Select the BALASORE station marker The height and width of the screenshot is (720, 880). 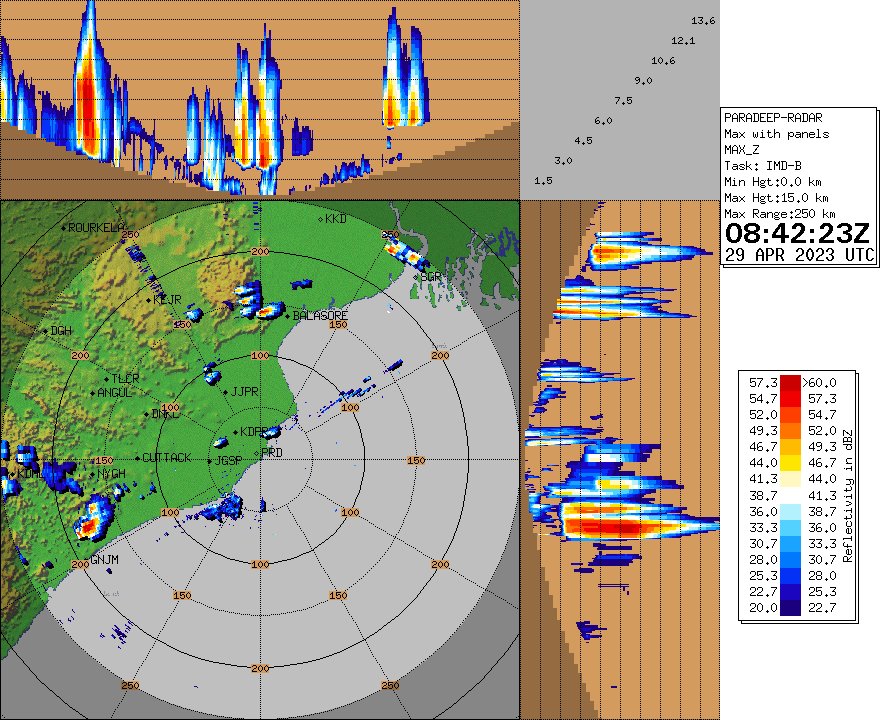(x=287, y=316)
